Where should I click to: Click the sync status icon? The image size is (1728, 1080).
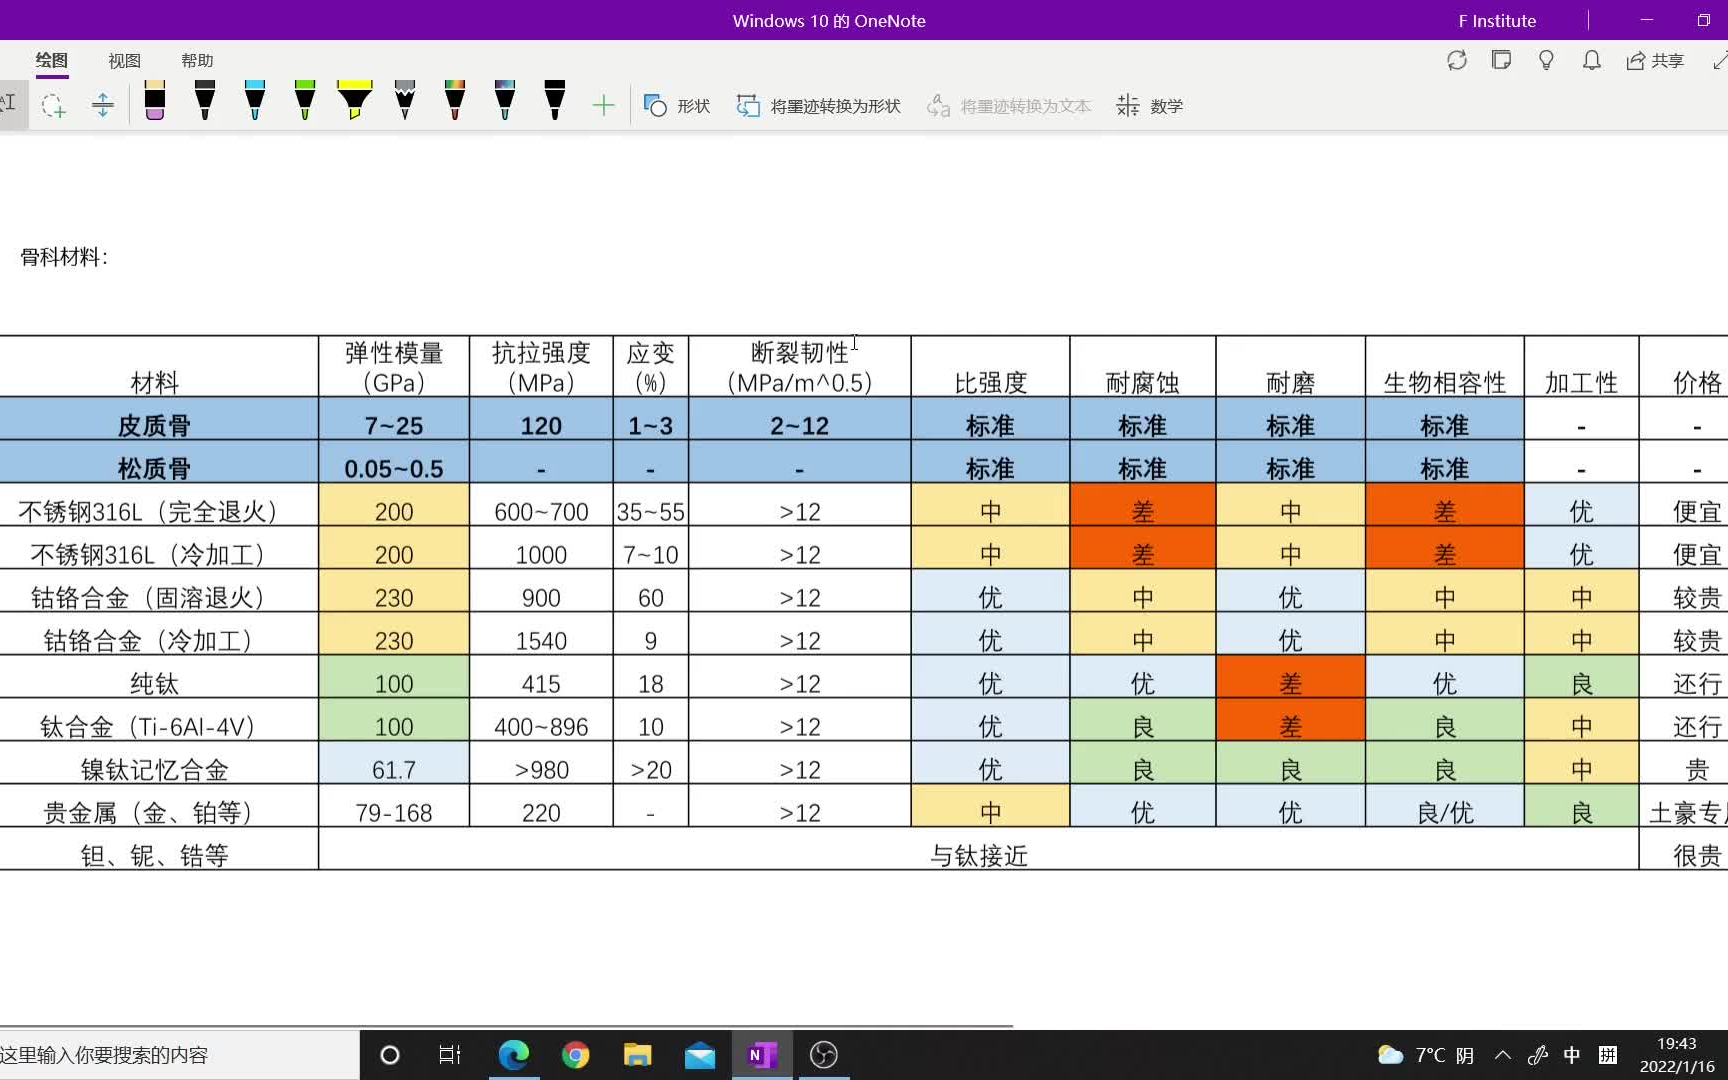(x=1457, y=60)
